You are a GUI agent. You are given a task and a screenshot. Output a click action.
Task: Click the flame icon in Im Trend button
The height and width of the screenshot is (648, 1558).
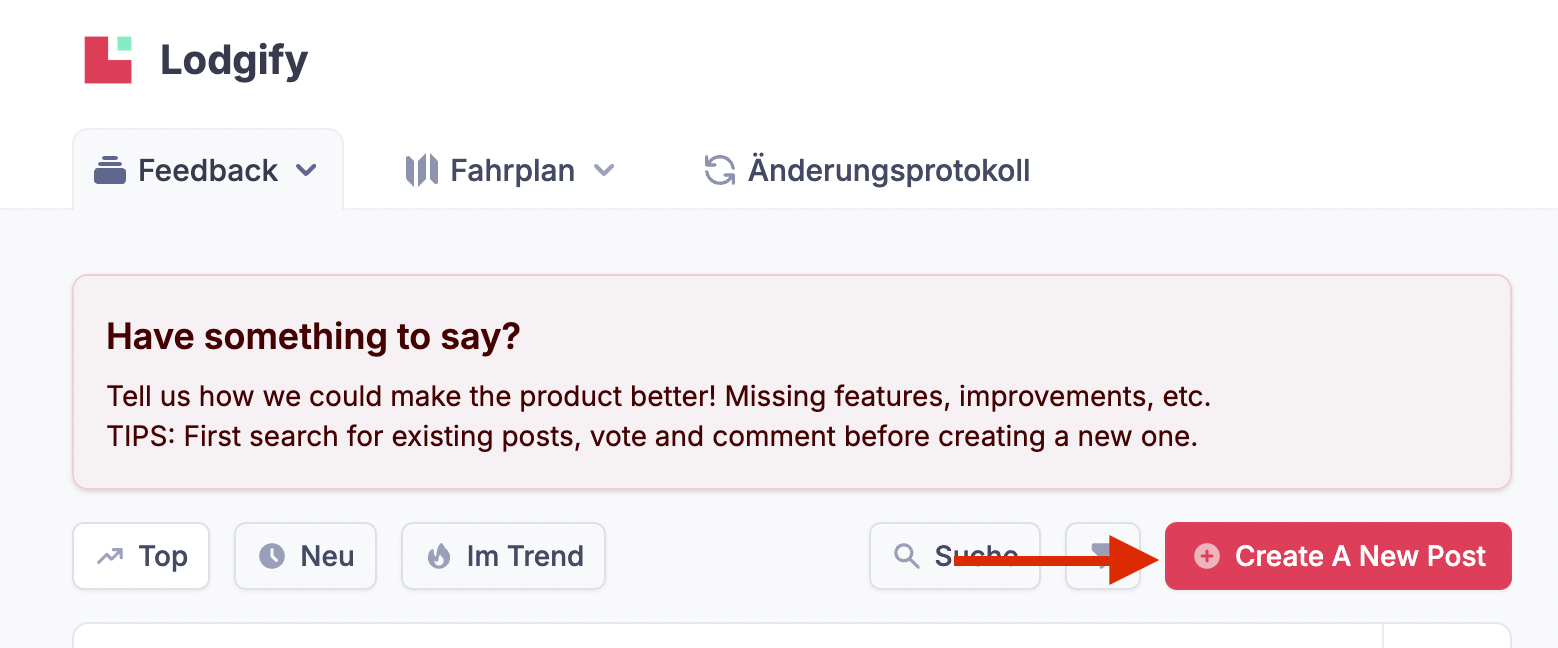pyautogui.click(x=439, y=556)
